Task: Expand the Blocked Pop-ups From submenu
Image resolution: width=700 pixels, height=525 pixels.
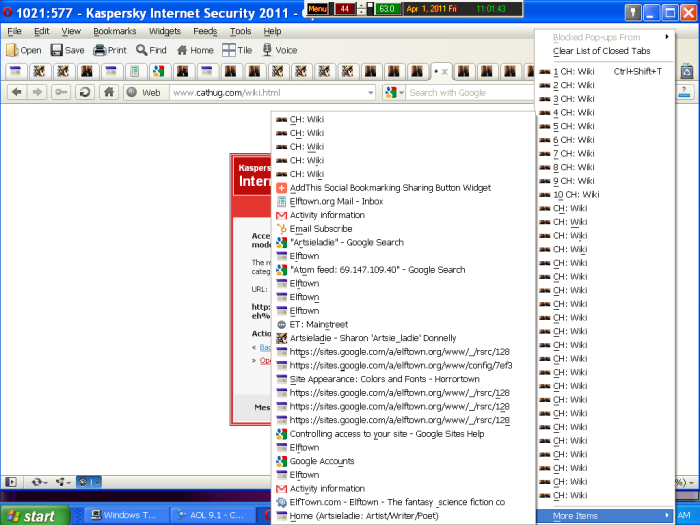Action: 605,37
